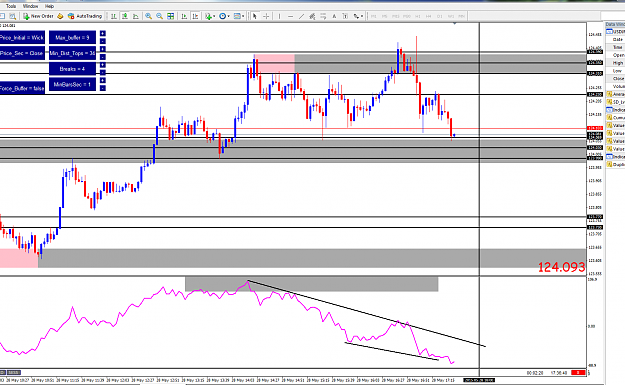Click the Open row in Data Window

pyautogui.click(x=615, y=55)
